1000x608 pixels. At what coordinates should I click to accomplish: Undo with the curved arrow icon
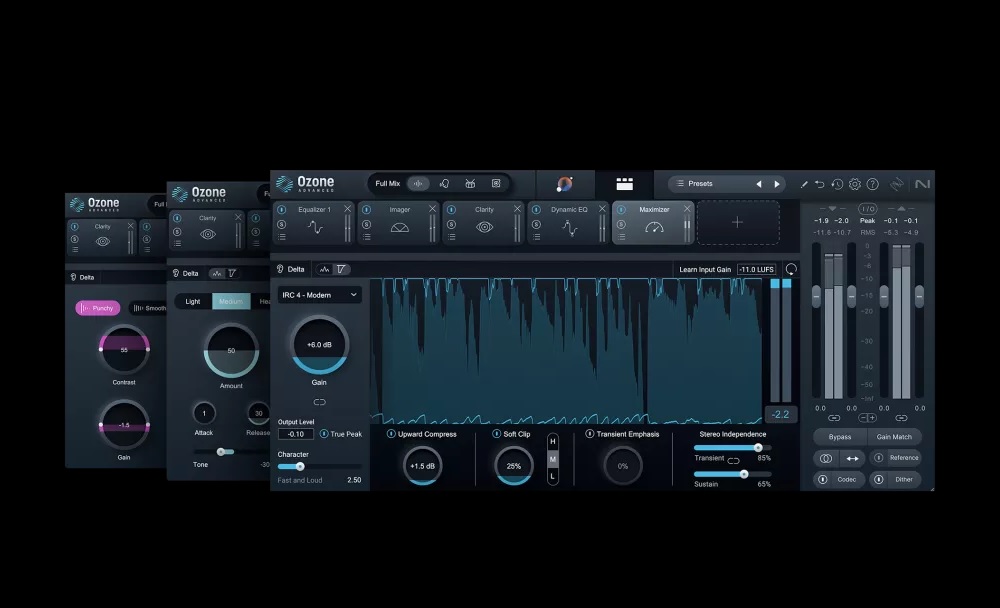pyautogui.click(x=820, y=184)
